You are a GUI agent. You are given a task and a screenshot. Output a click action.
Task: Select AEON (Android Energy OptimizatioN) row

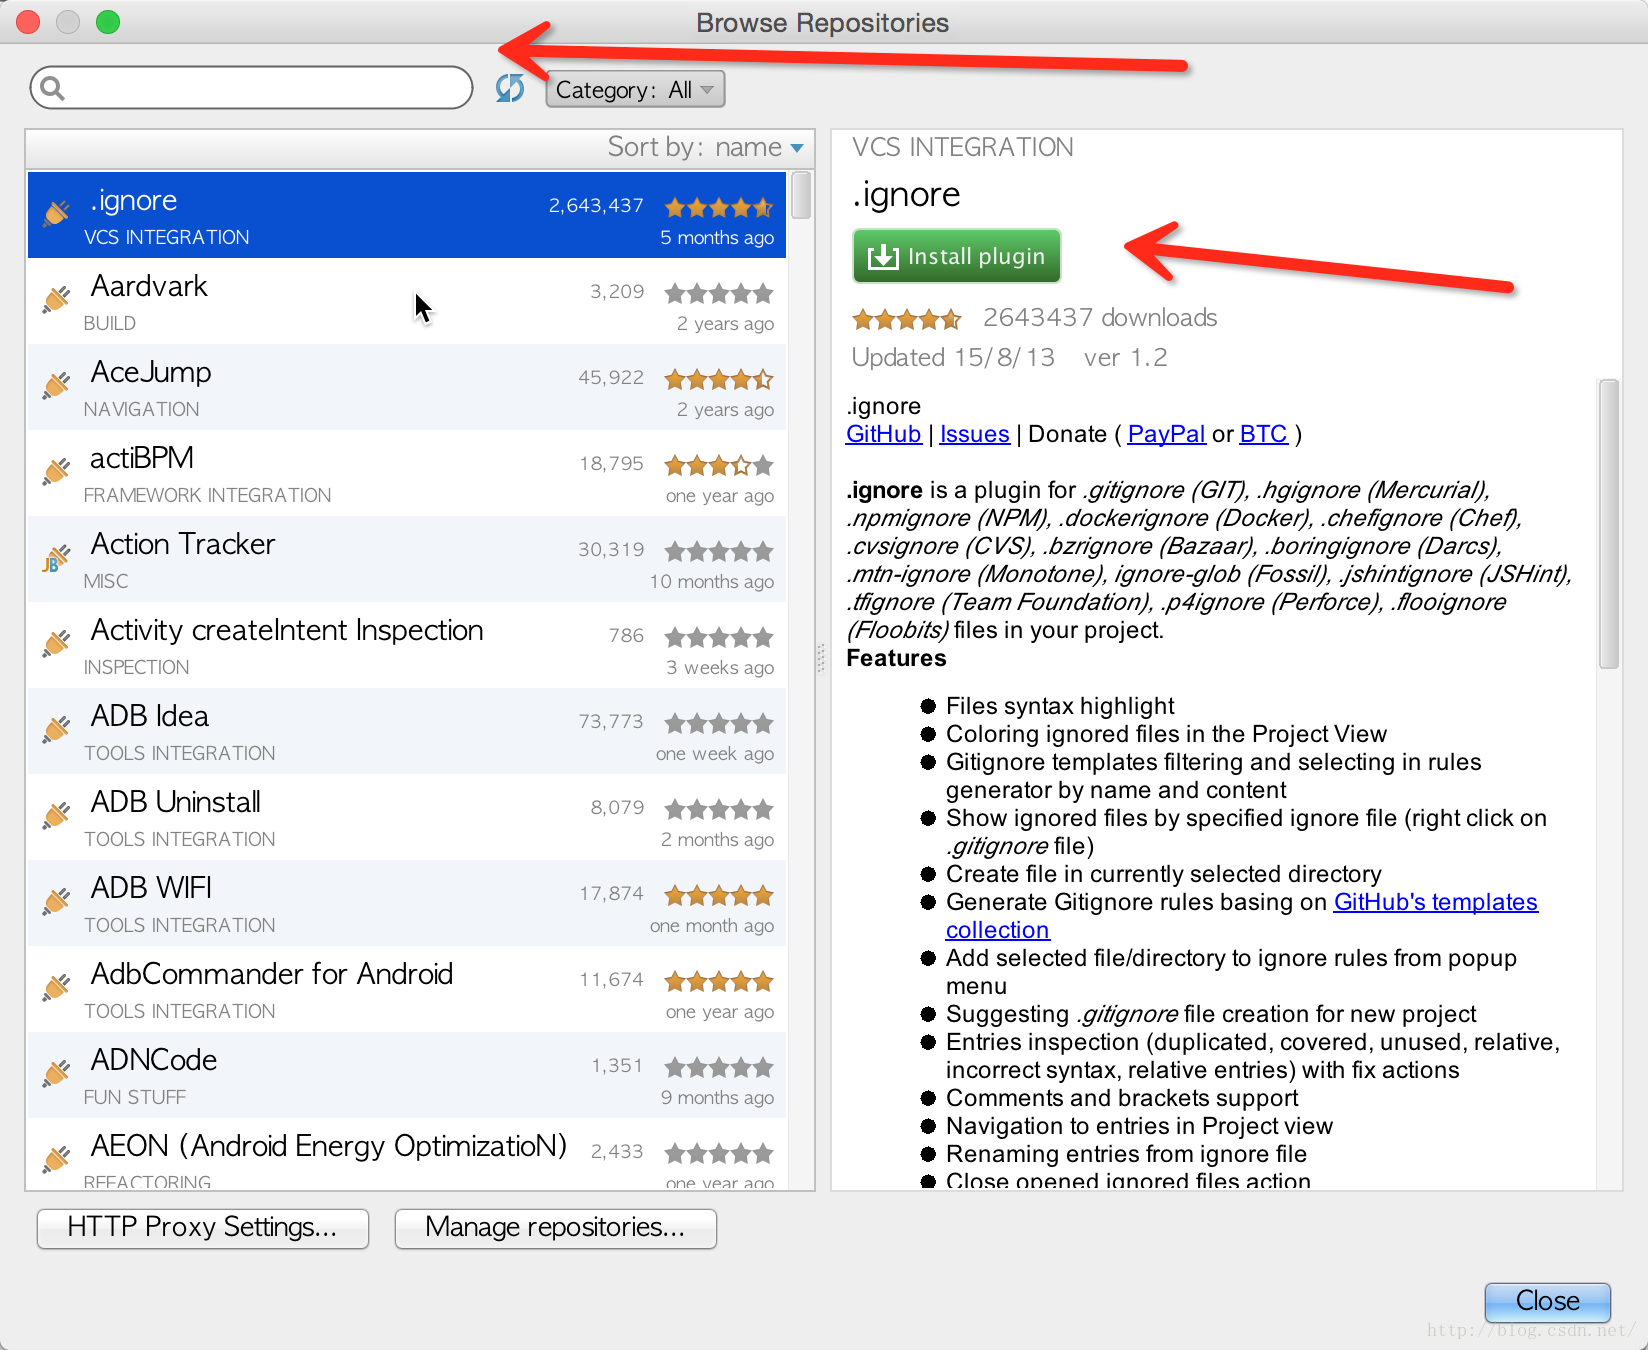pos(407,1154)
